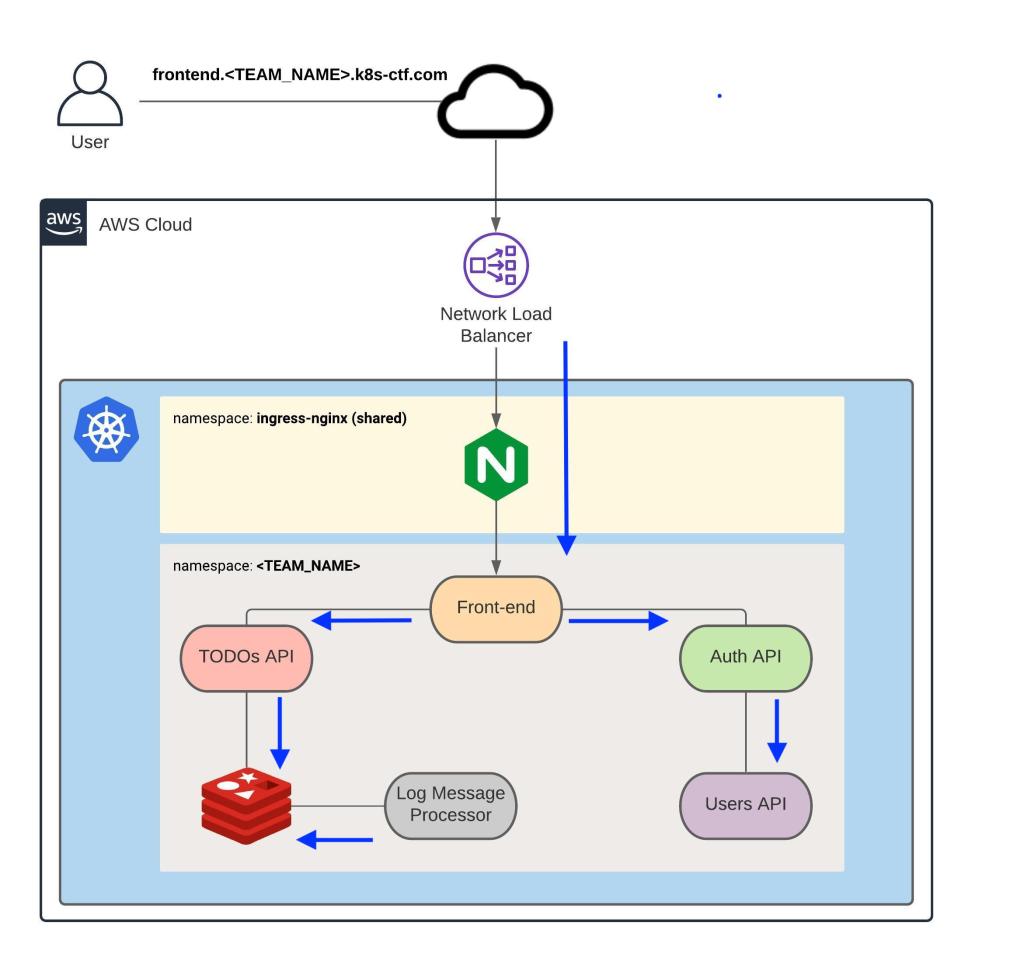Click blue arrow pointing toward TODOs API
Screen dimensions: 1024x954
tap(361, 622)
